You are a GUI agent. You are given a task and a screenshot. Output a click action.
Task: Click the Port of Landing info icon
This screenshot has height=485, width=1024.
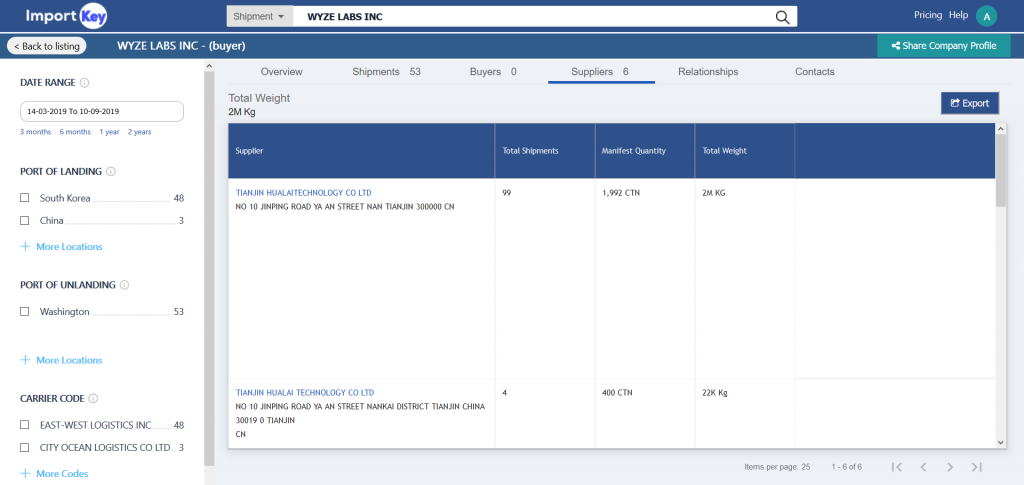click(111, 172)
